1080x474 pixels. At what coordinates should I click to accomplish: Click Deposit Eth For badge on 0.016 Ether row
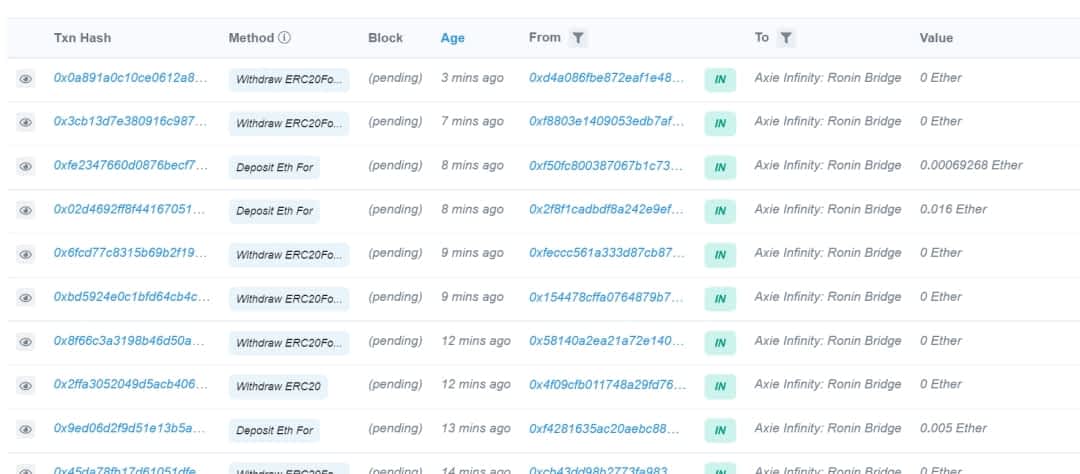click(x=274, y=211)
